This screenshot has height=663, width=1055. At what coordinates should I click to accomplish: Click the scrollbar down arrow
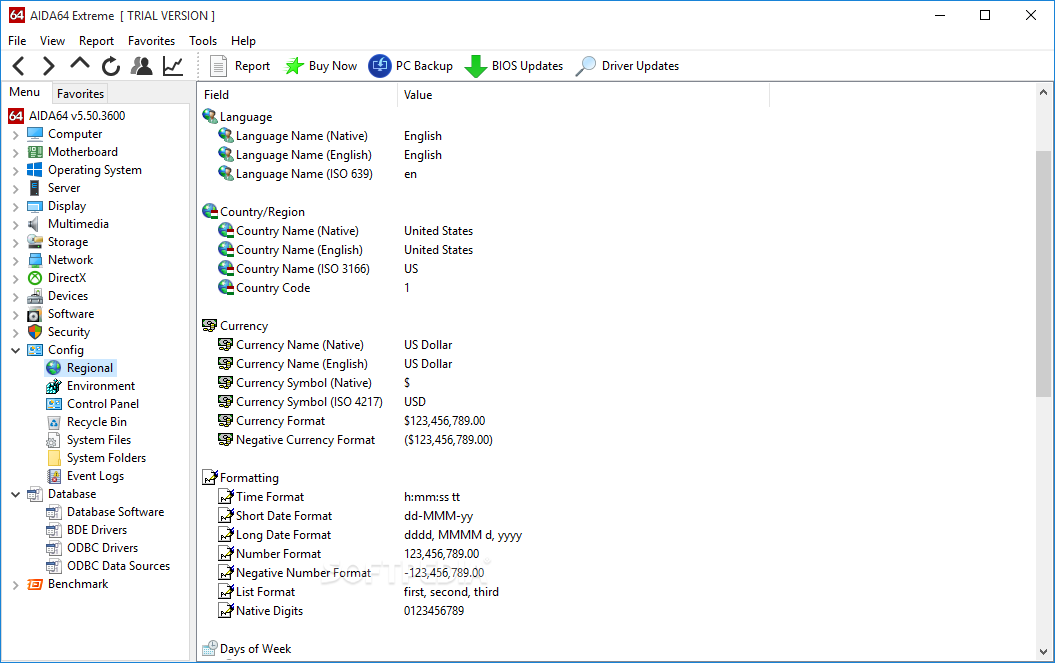[1044, 652]
